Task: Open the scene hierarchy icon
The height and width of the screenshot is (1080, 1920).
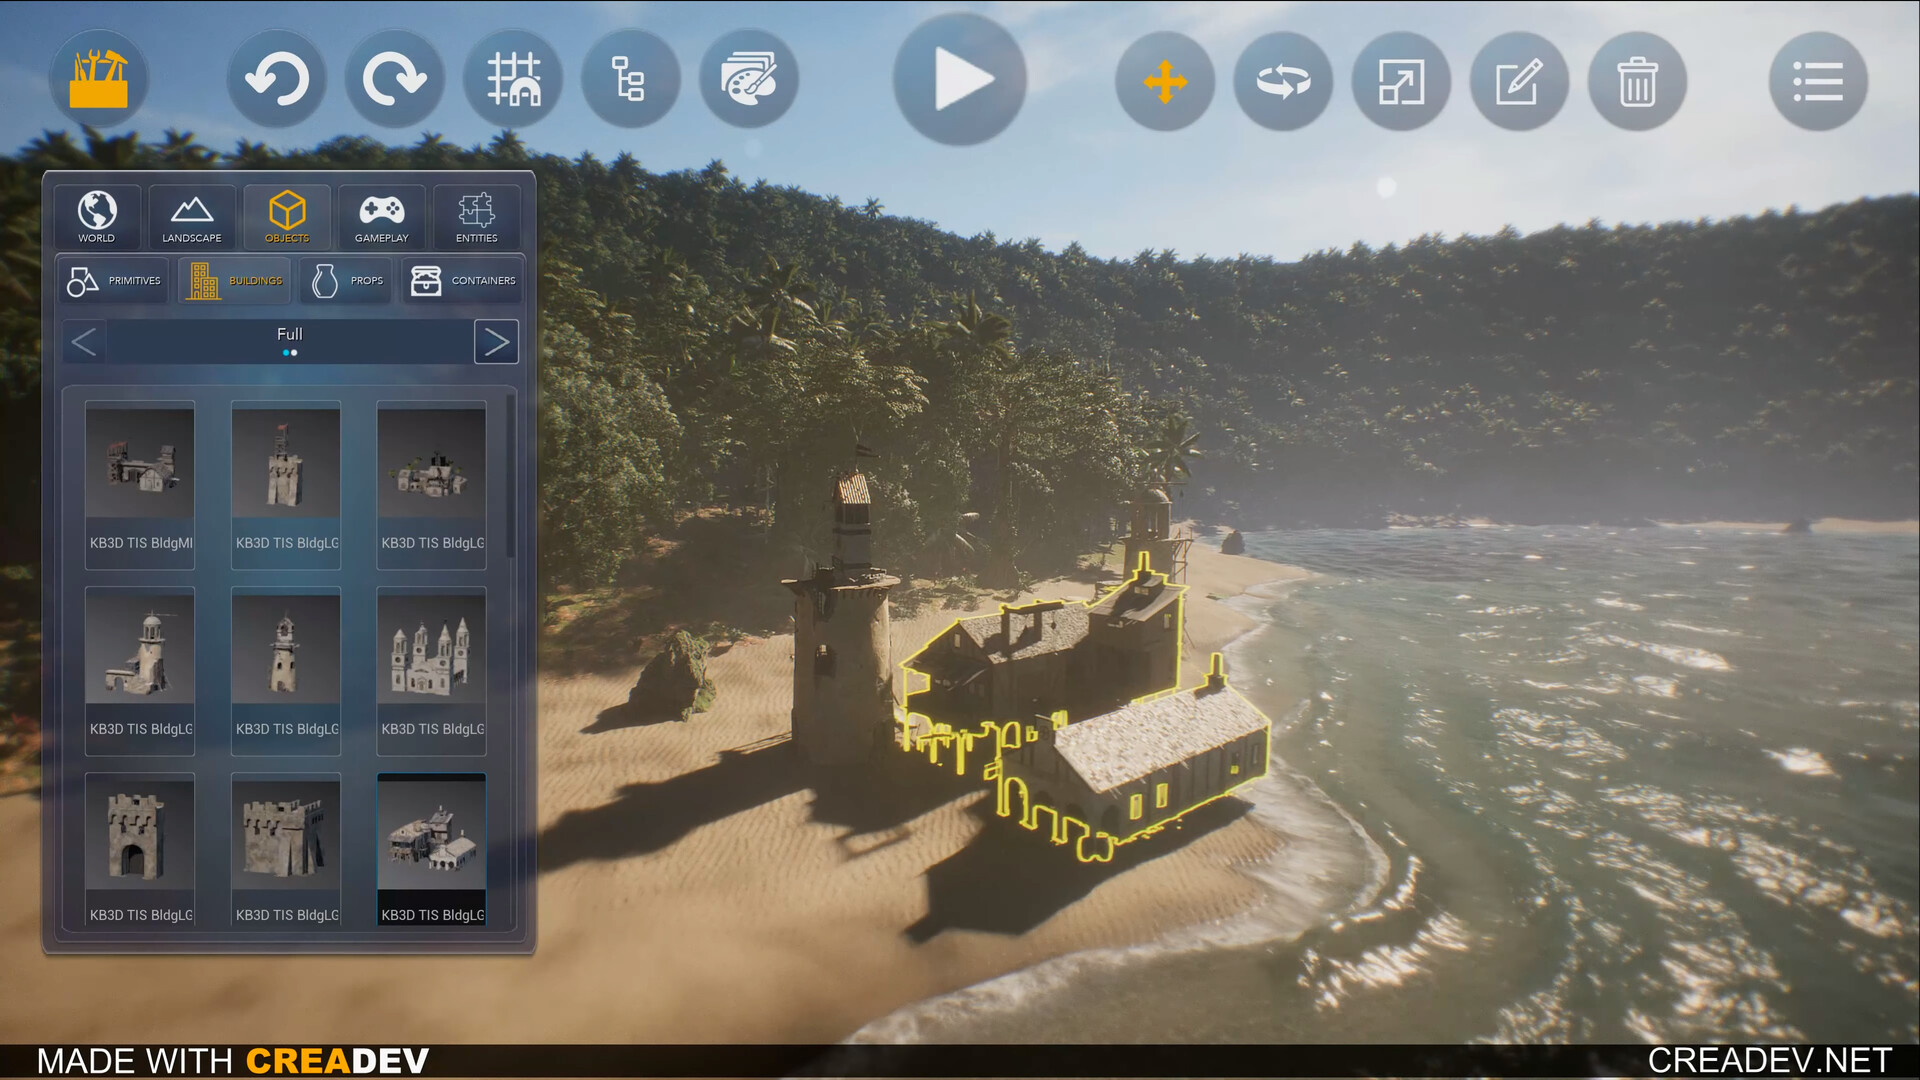Action: (631, 79)
